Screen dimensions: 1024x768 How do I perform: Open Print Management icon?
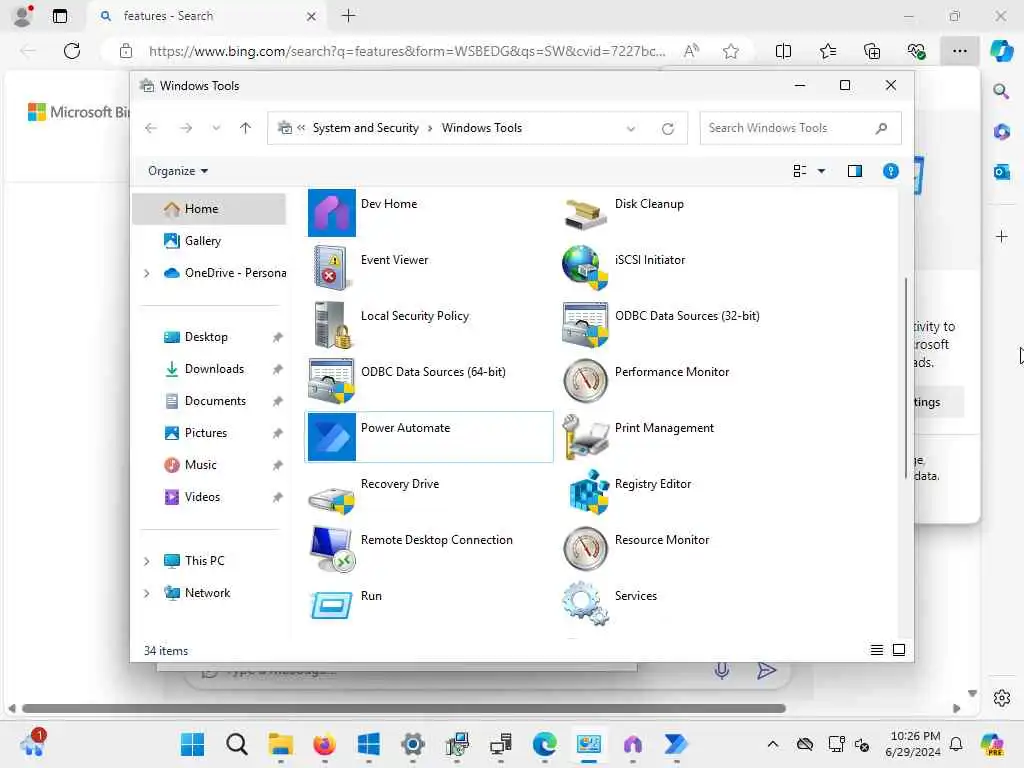[x=585, y=437]
